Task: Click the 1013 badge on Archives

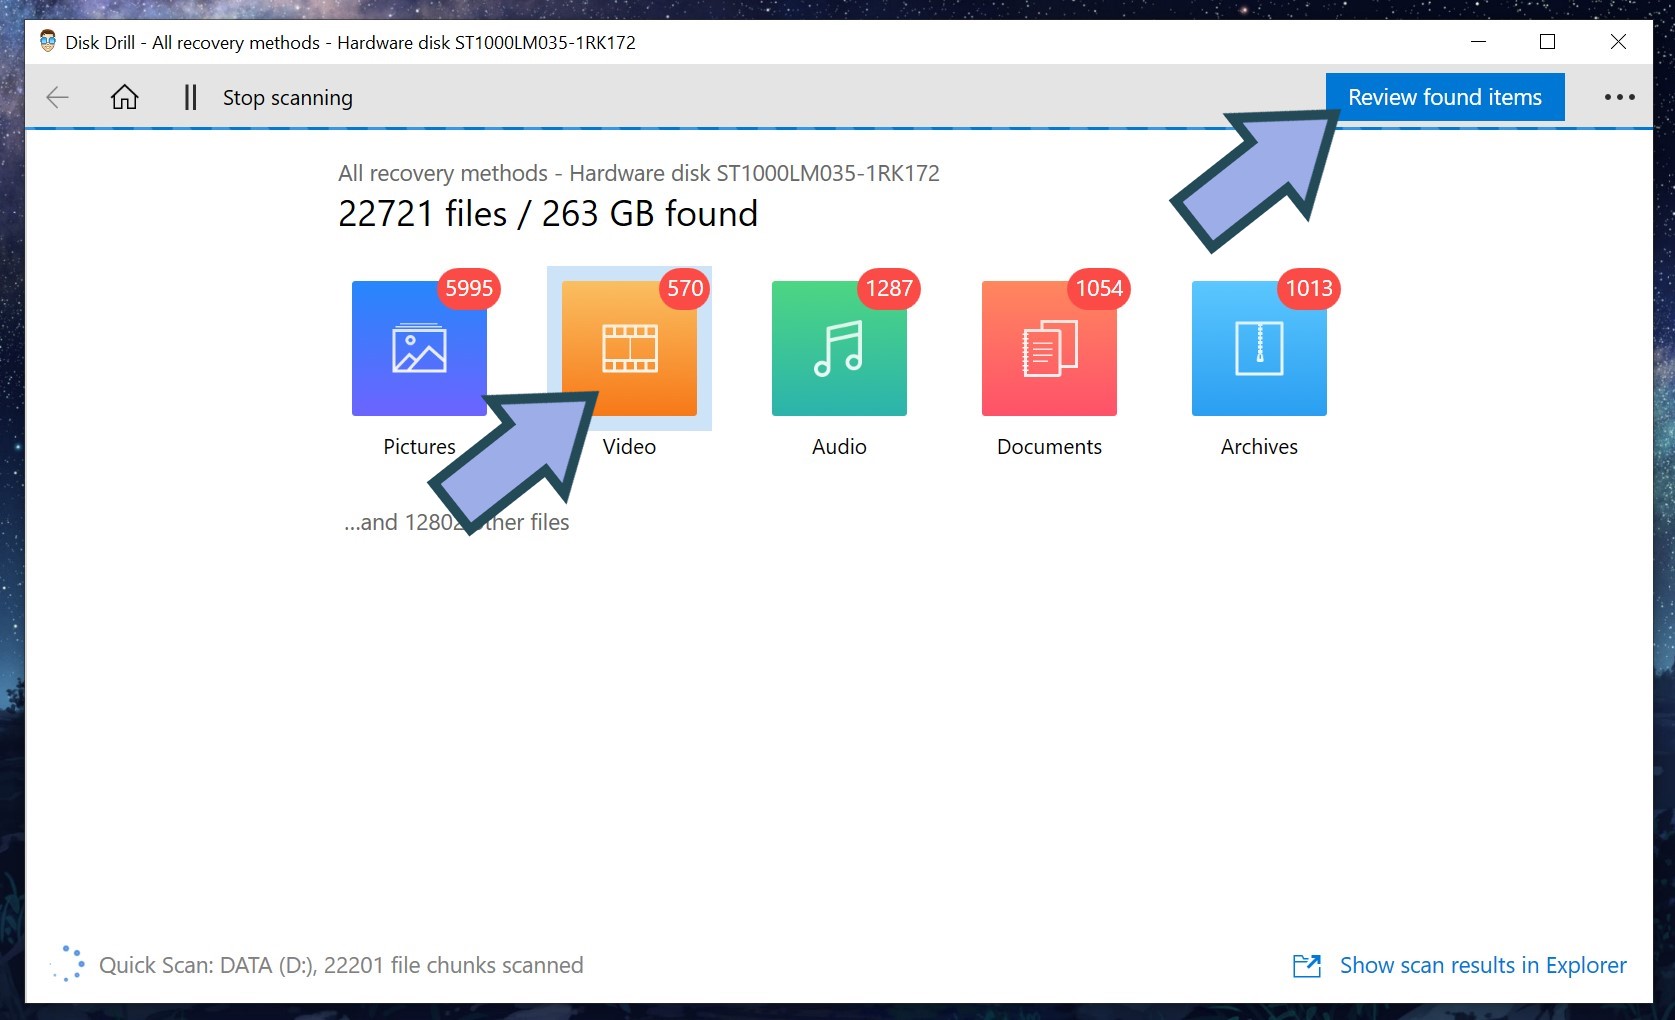Action: 1309,289
